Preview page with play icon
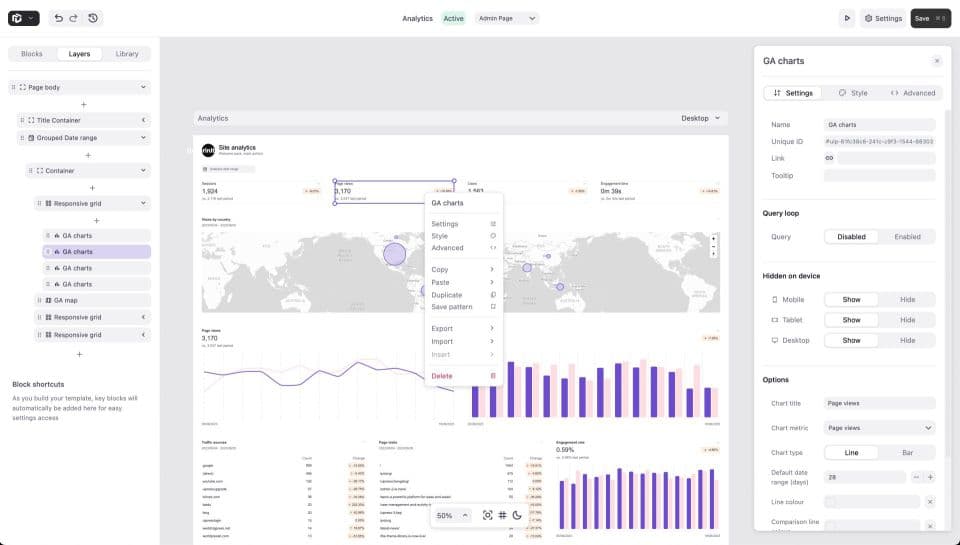The image size is (960, 545). 847,18
